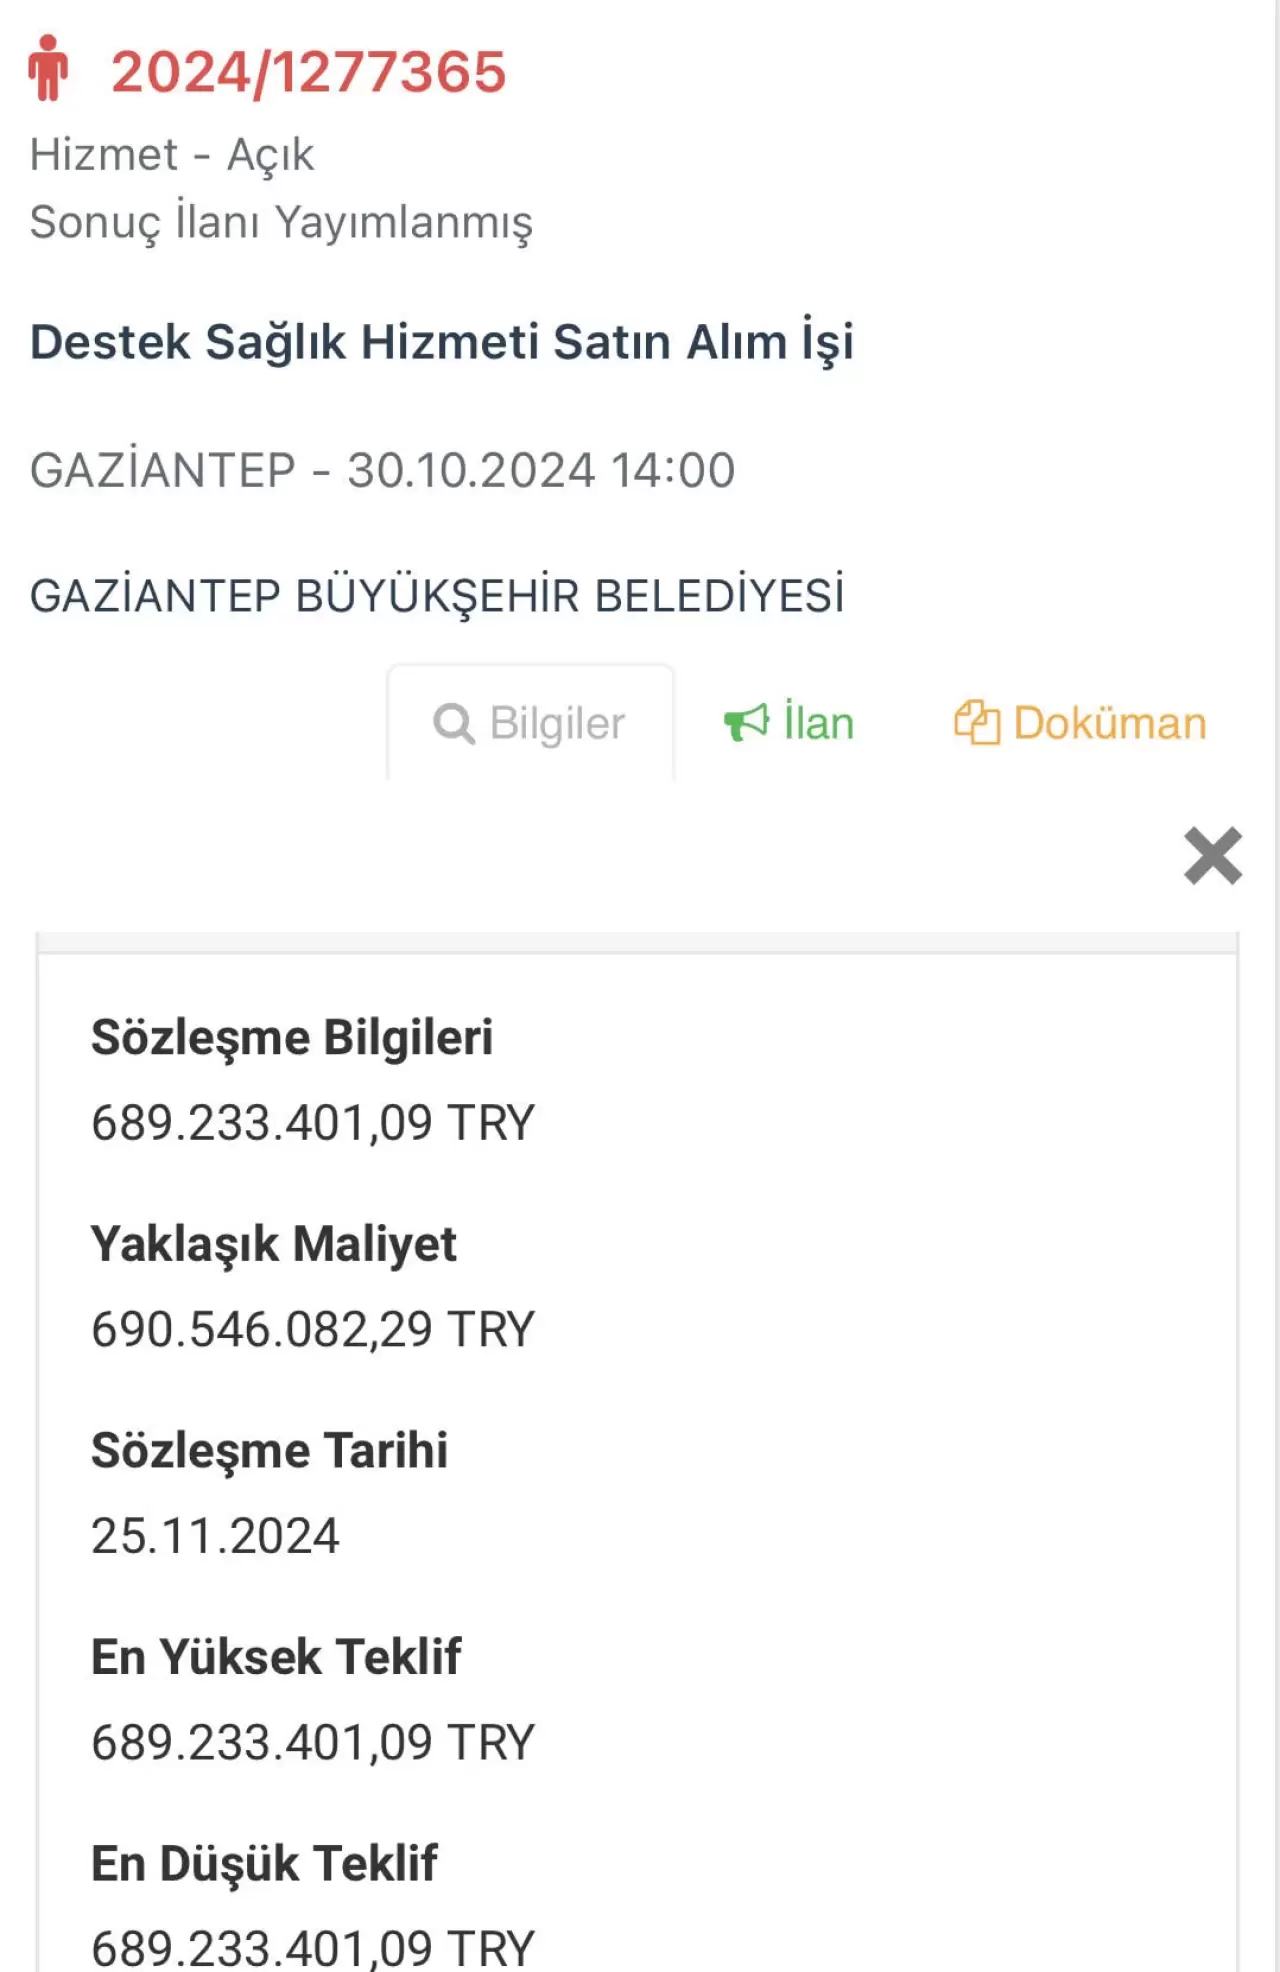1280x1972 pixels.
Task: Click the Hizmet - Açık tender type text
Action: coord(172,155)
